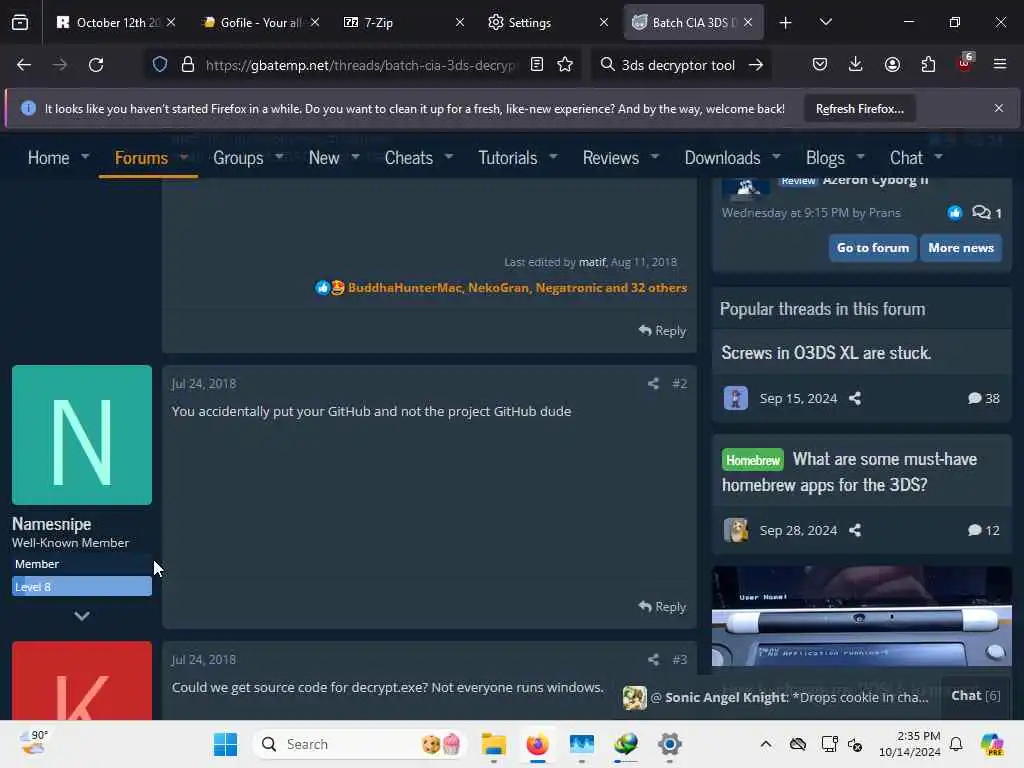Open the notification bell in taskbar
The image size is (1024, 768).
pyautogui.click(x=956, y=744)
